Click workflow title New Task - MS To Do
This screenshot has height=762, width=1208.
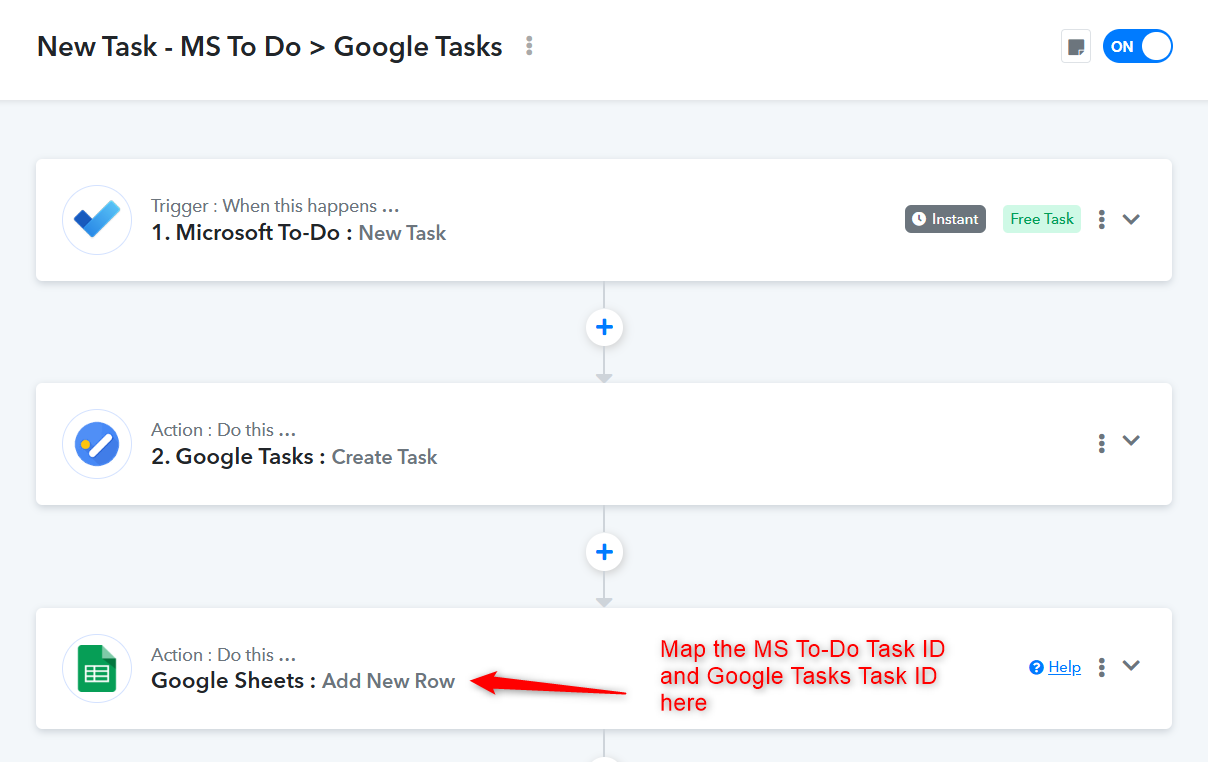pos(270,46)
